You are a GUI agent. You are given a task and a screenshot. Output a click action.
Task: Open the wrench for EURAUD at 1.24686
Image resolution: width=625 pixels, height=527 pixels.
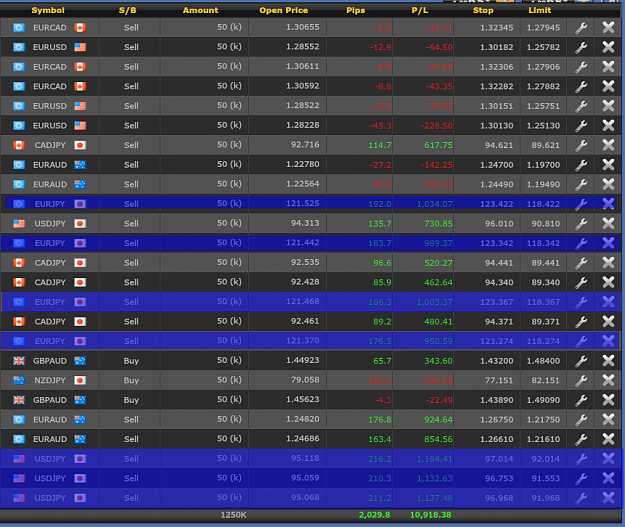pyautogui.click(x=581, y=439)
